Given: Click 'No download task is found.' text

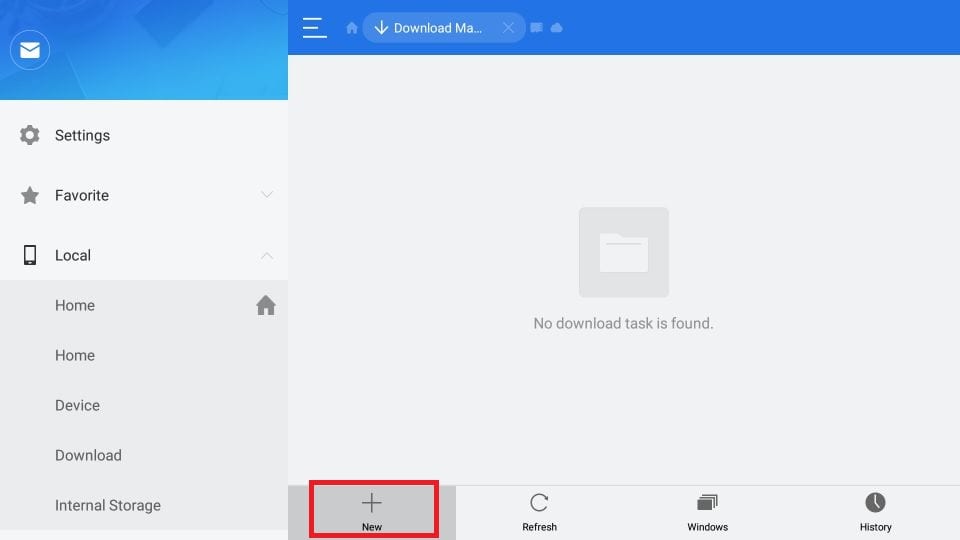Looking at the screenshot, I should tap(623, 323).
